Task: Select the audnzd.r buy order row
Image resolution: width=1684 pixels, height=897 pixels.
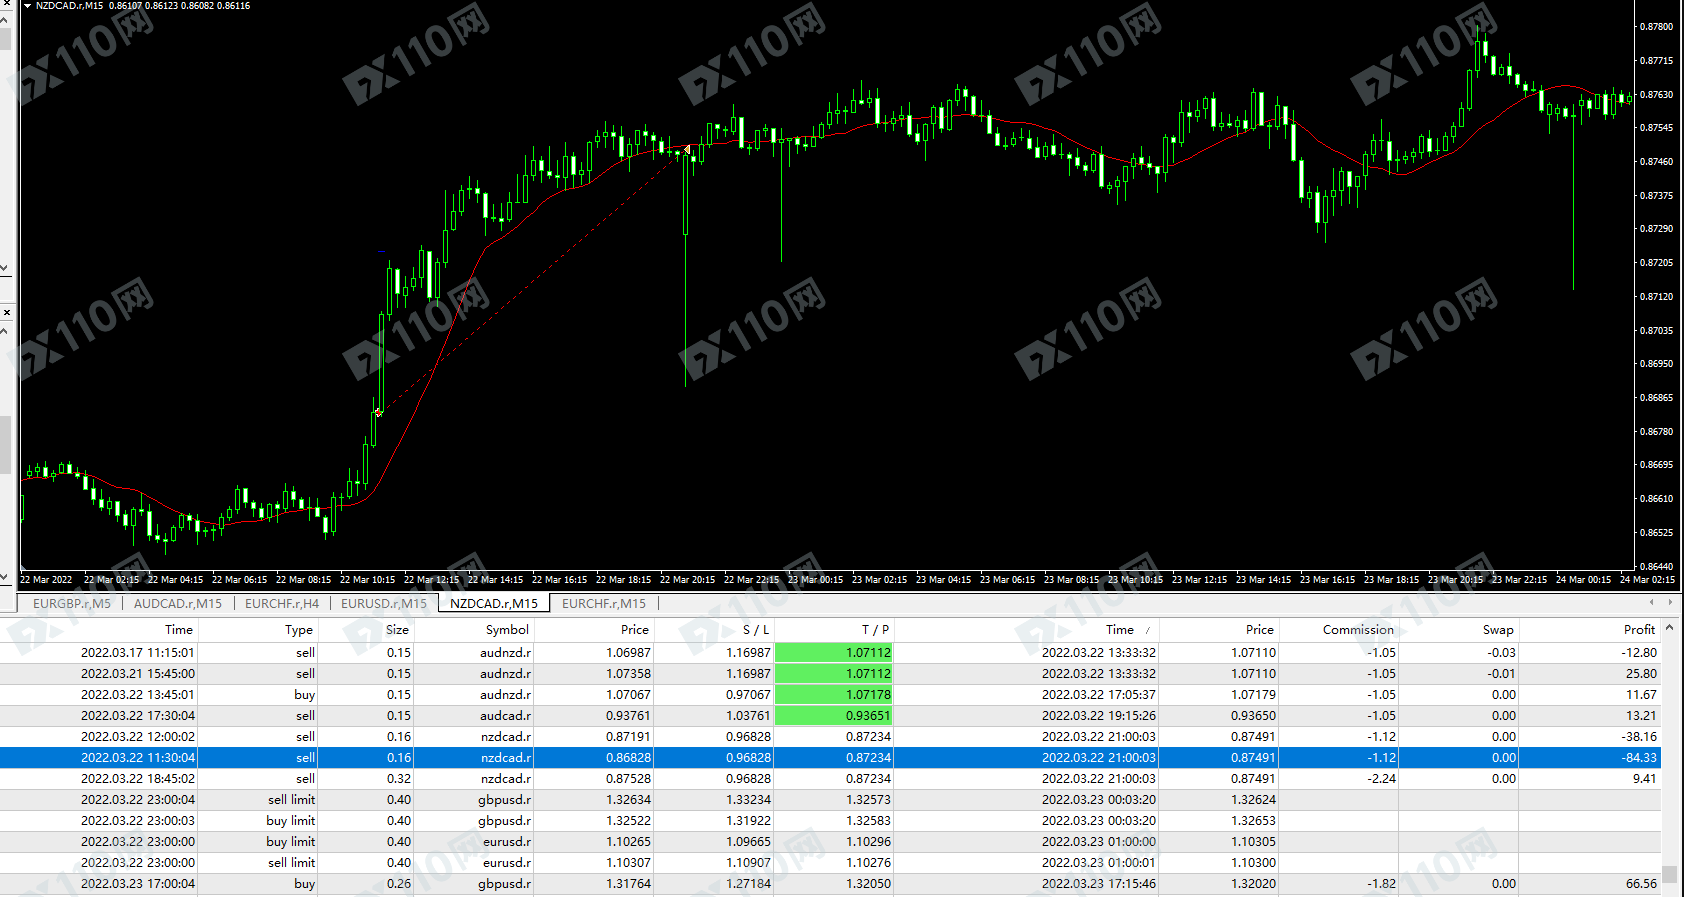Action: (x=830, y=694)
